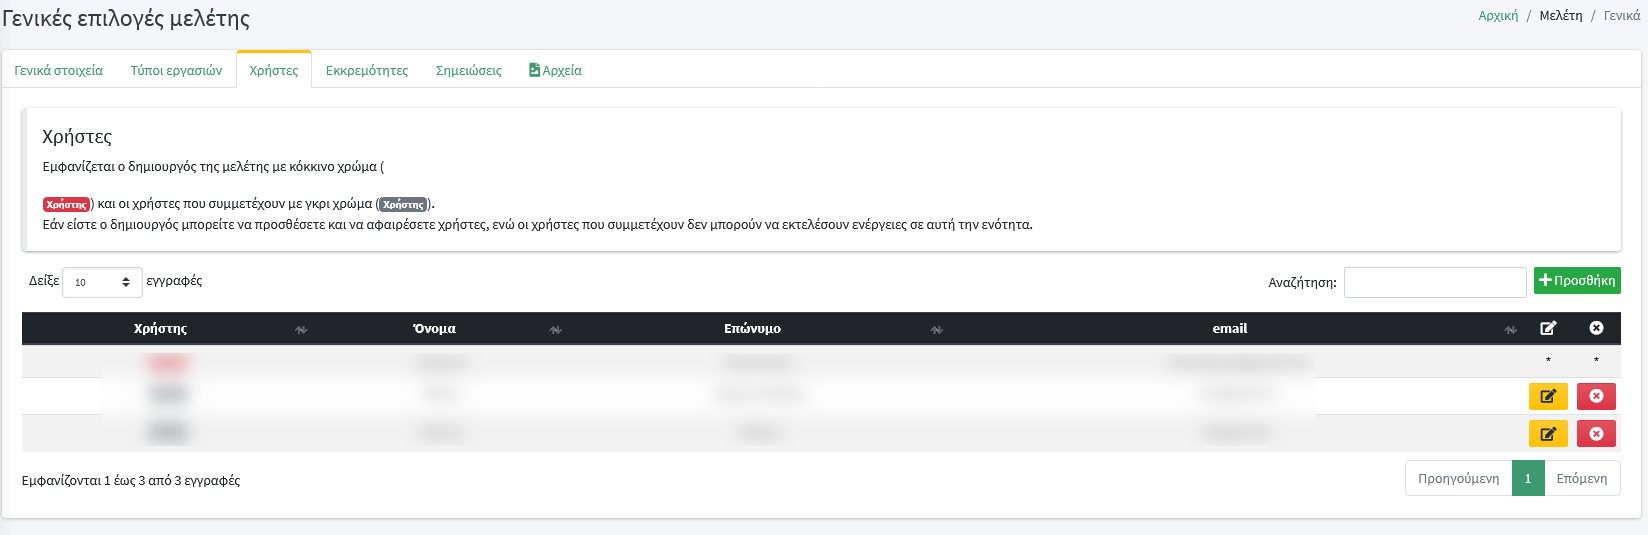Sort table by Χρήστης column
This screenshot has height=535, width=1648.
[161, 329]
